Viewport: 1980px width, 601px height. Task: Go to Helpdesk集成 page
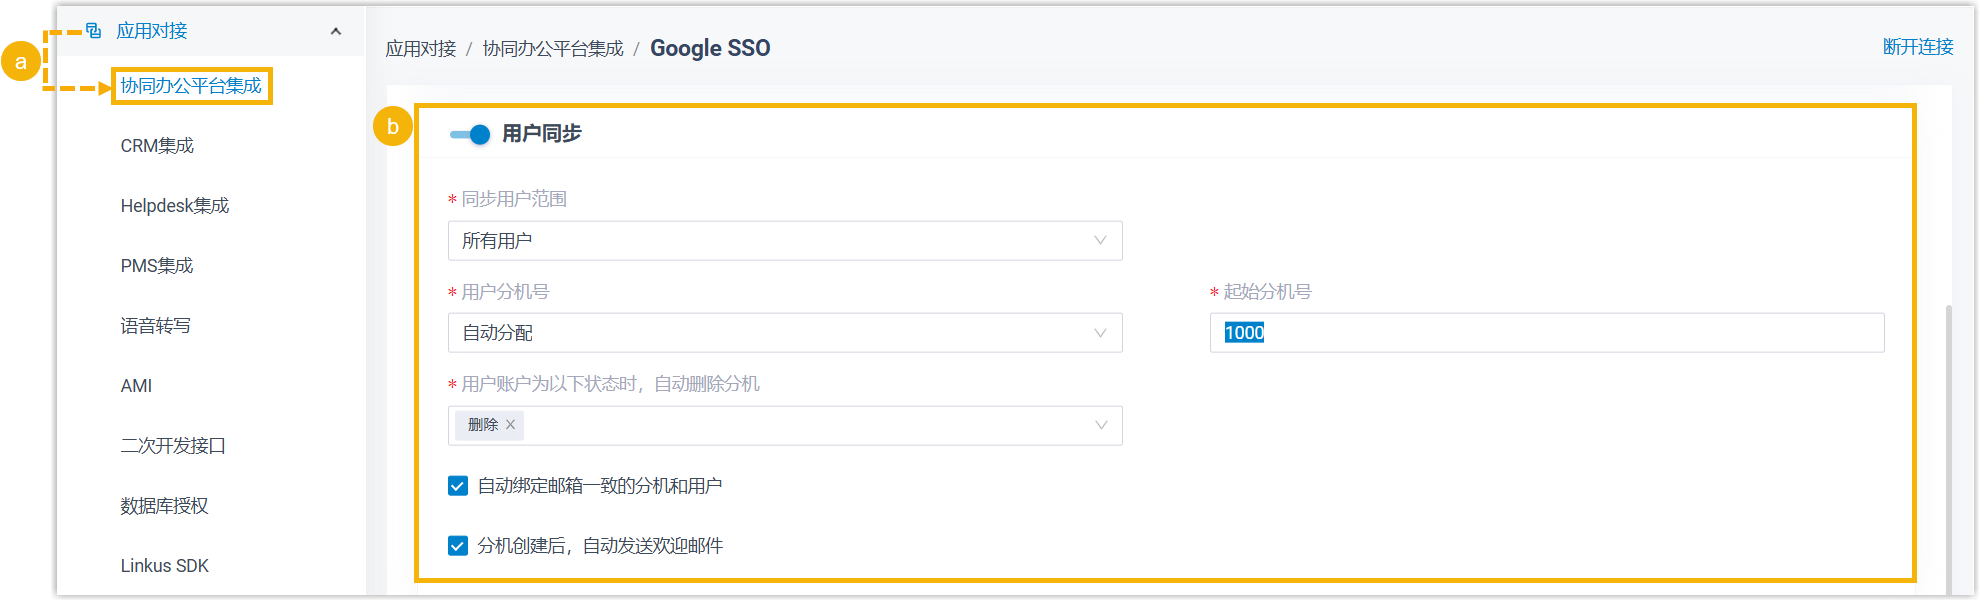[175, 206]
